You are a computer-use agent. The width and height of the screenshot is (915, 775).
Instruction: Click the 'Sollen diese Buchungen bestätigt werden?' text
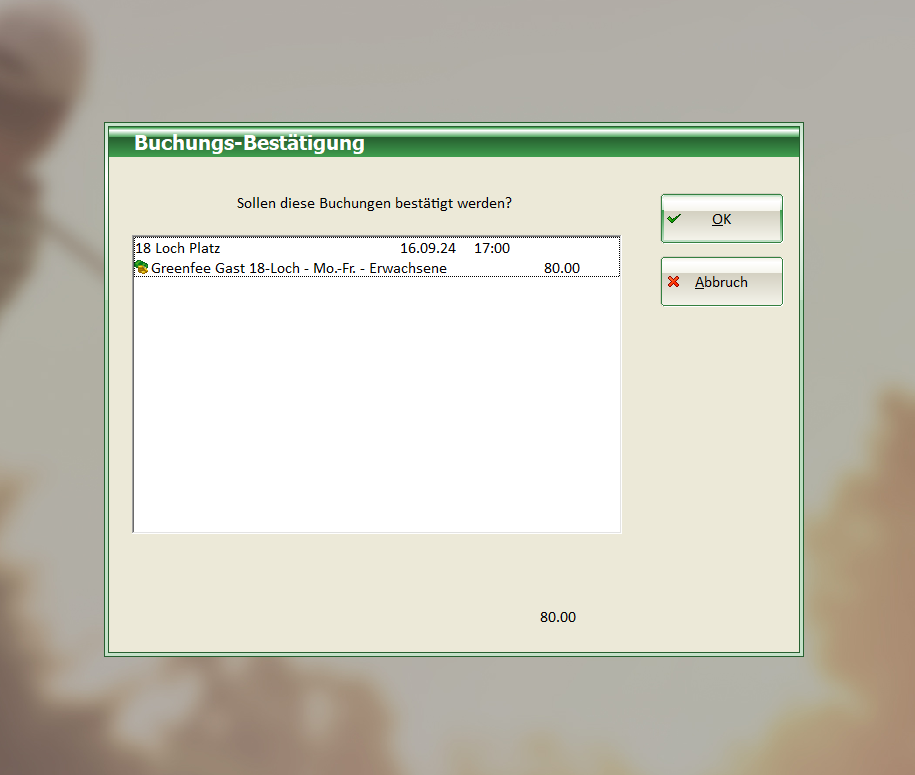[x=374, y=203]
